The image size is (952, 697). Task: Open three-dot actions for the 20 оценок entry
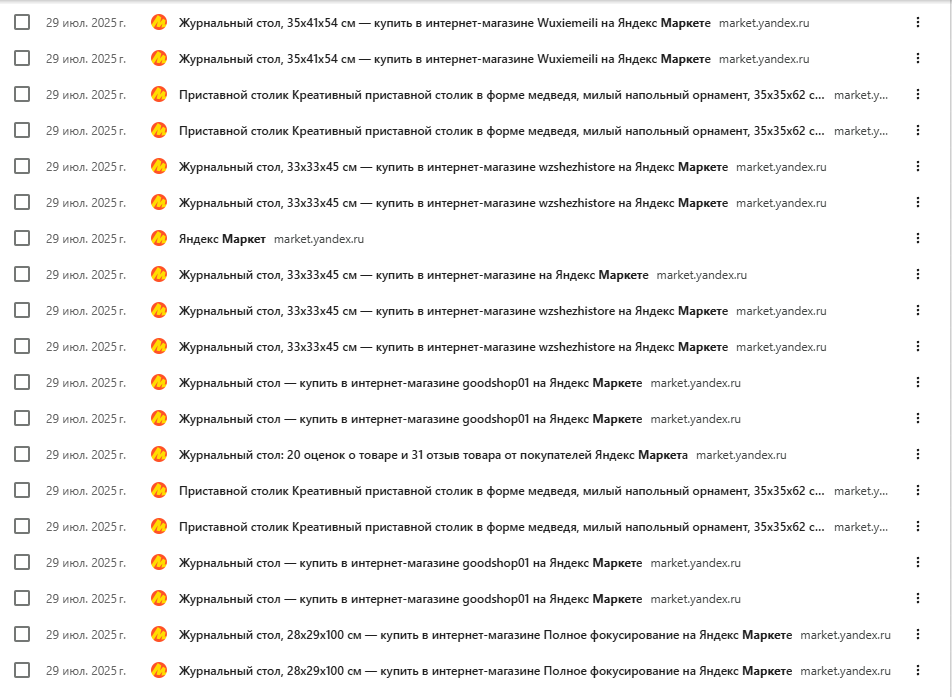[x=917, y=455]
